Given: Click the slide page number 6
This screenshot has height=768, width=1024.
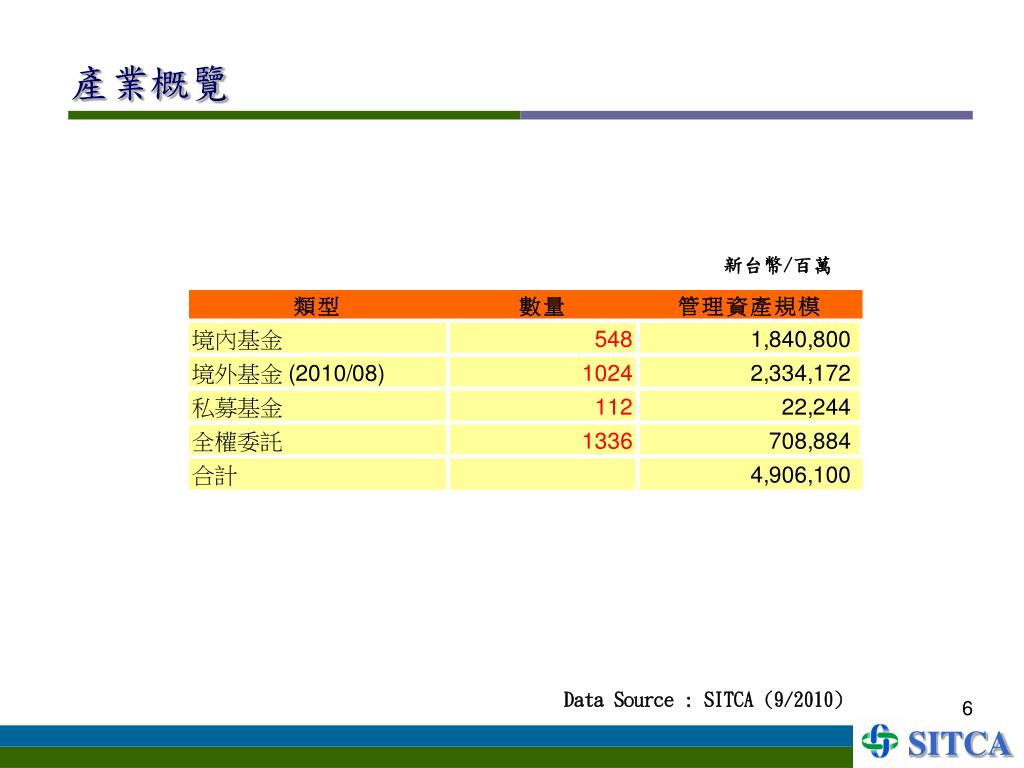Looking at the screenshot, I should click(967, 709).
